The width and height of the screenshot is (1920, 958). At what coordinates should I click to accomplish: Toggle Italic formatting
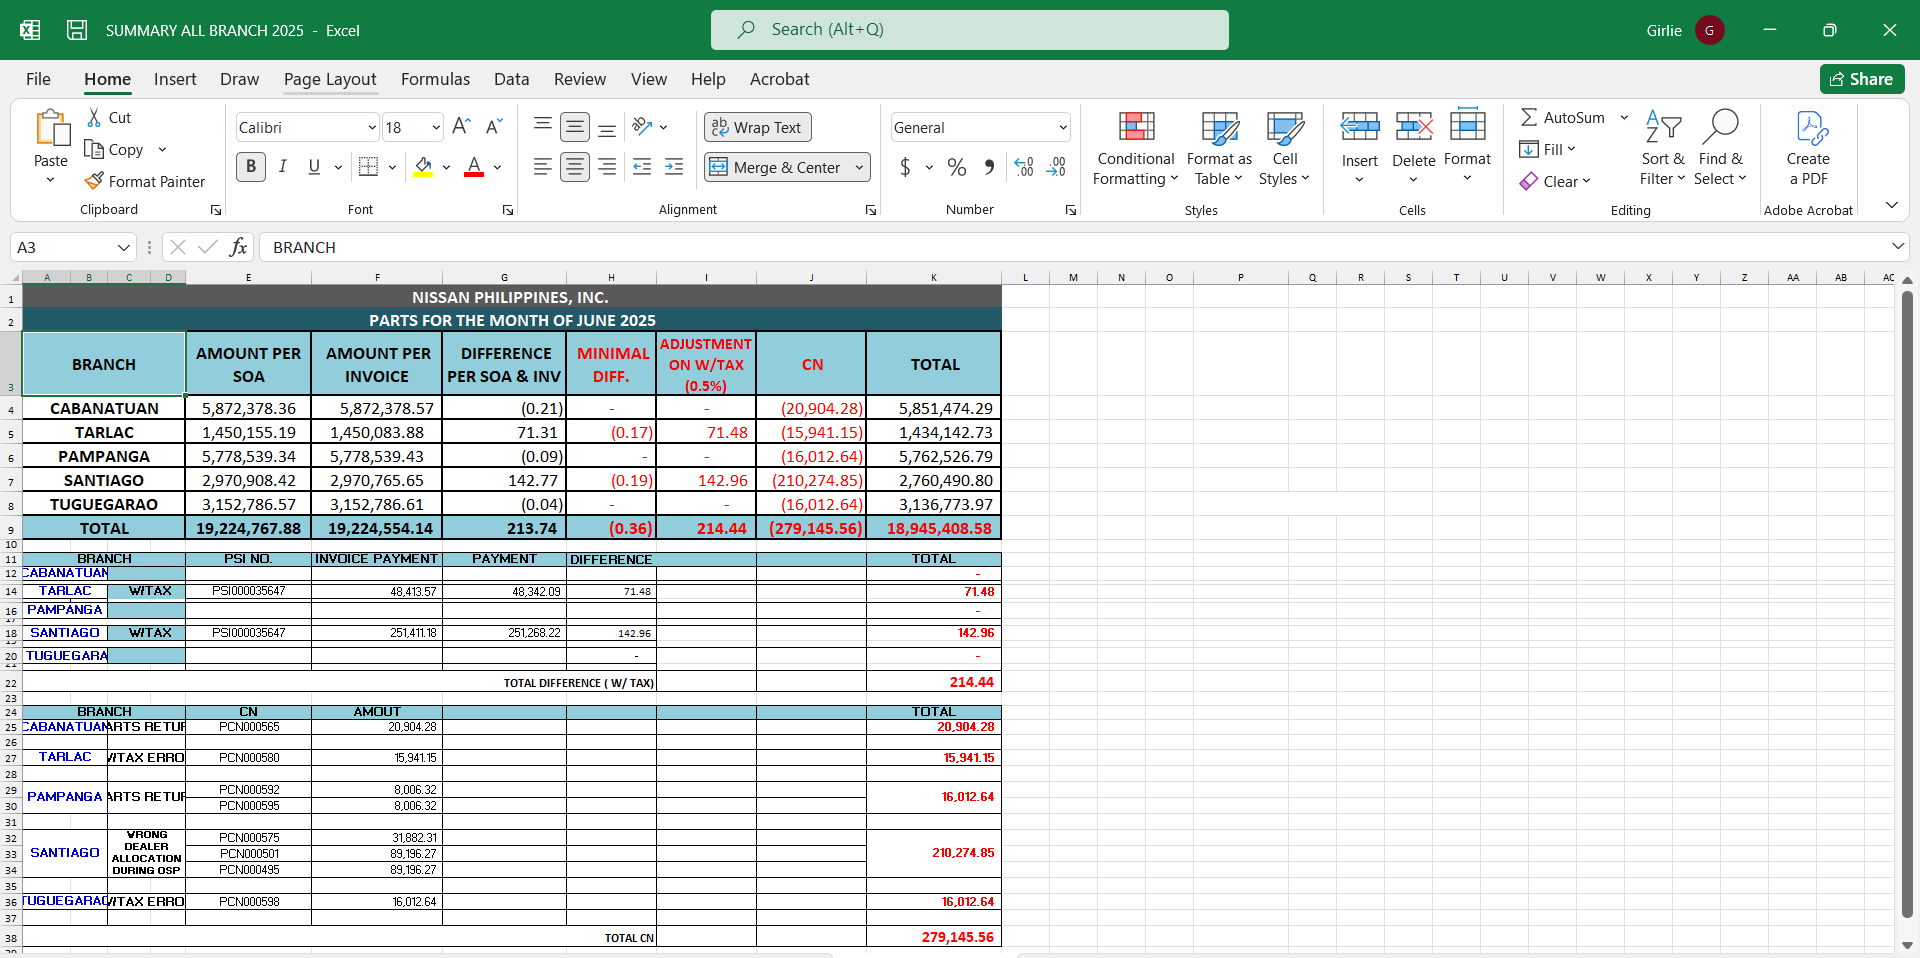(x=283, y=167)
